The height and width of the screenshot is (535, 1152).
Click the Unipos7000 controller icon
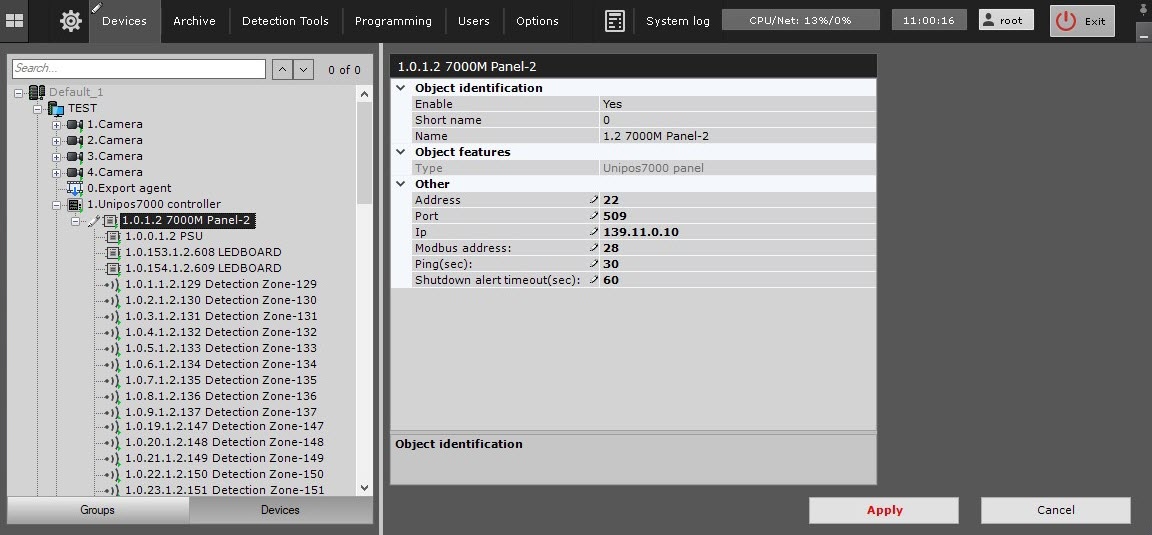click(x=75, y=204)
